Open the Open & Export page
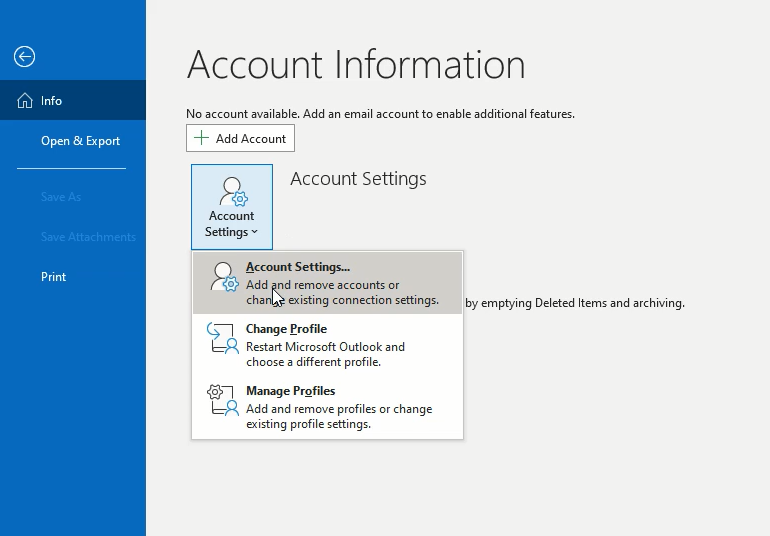The width and height of the screenshot is (770, 536). 80,141
